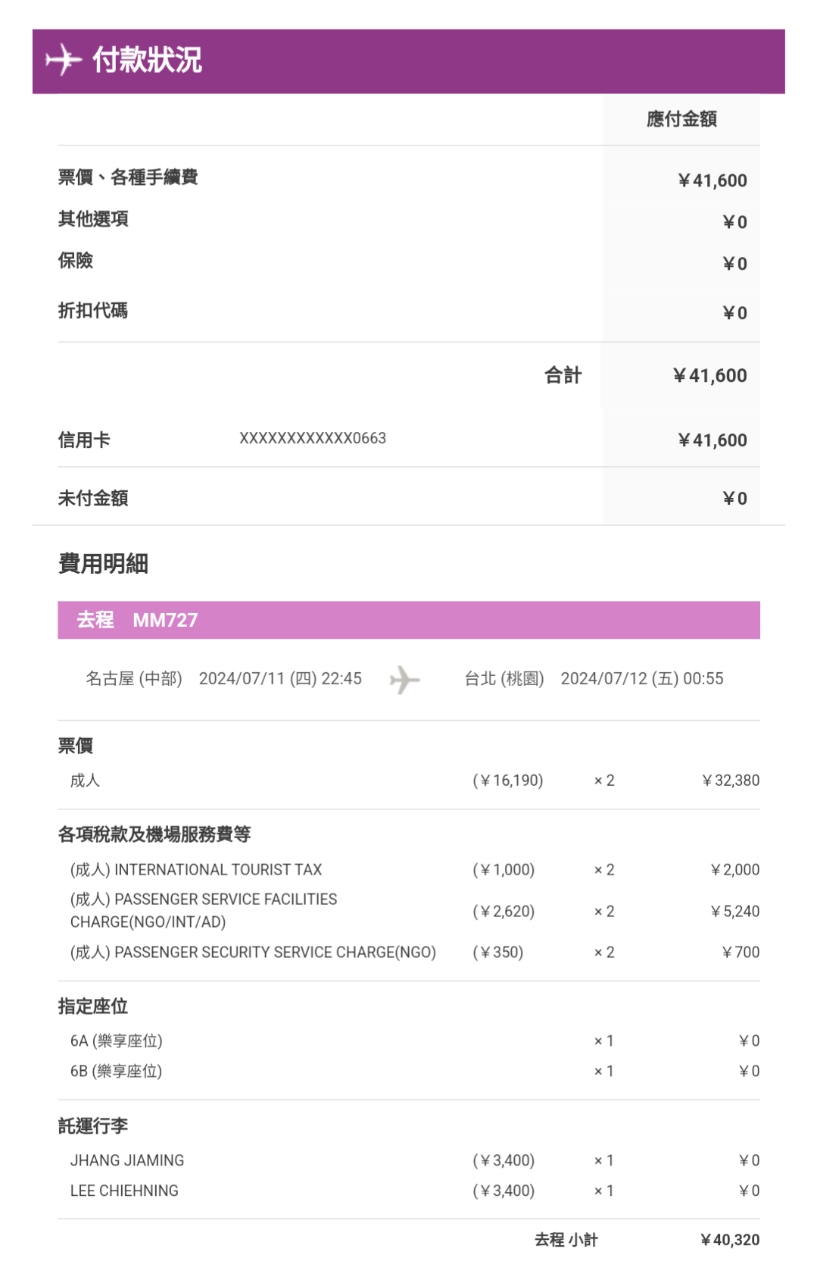
Task: Click the 保險 row label
Action: pyautogui.click(x=76, y=261)
